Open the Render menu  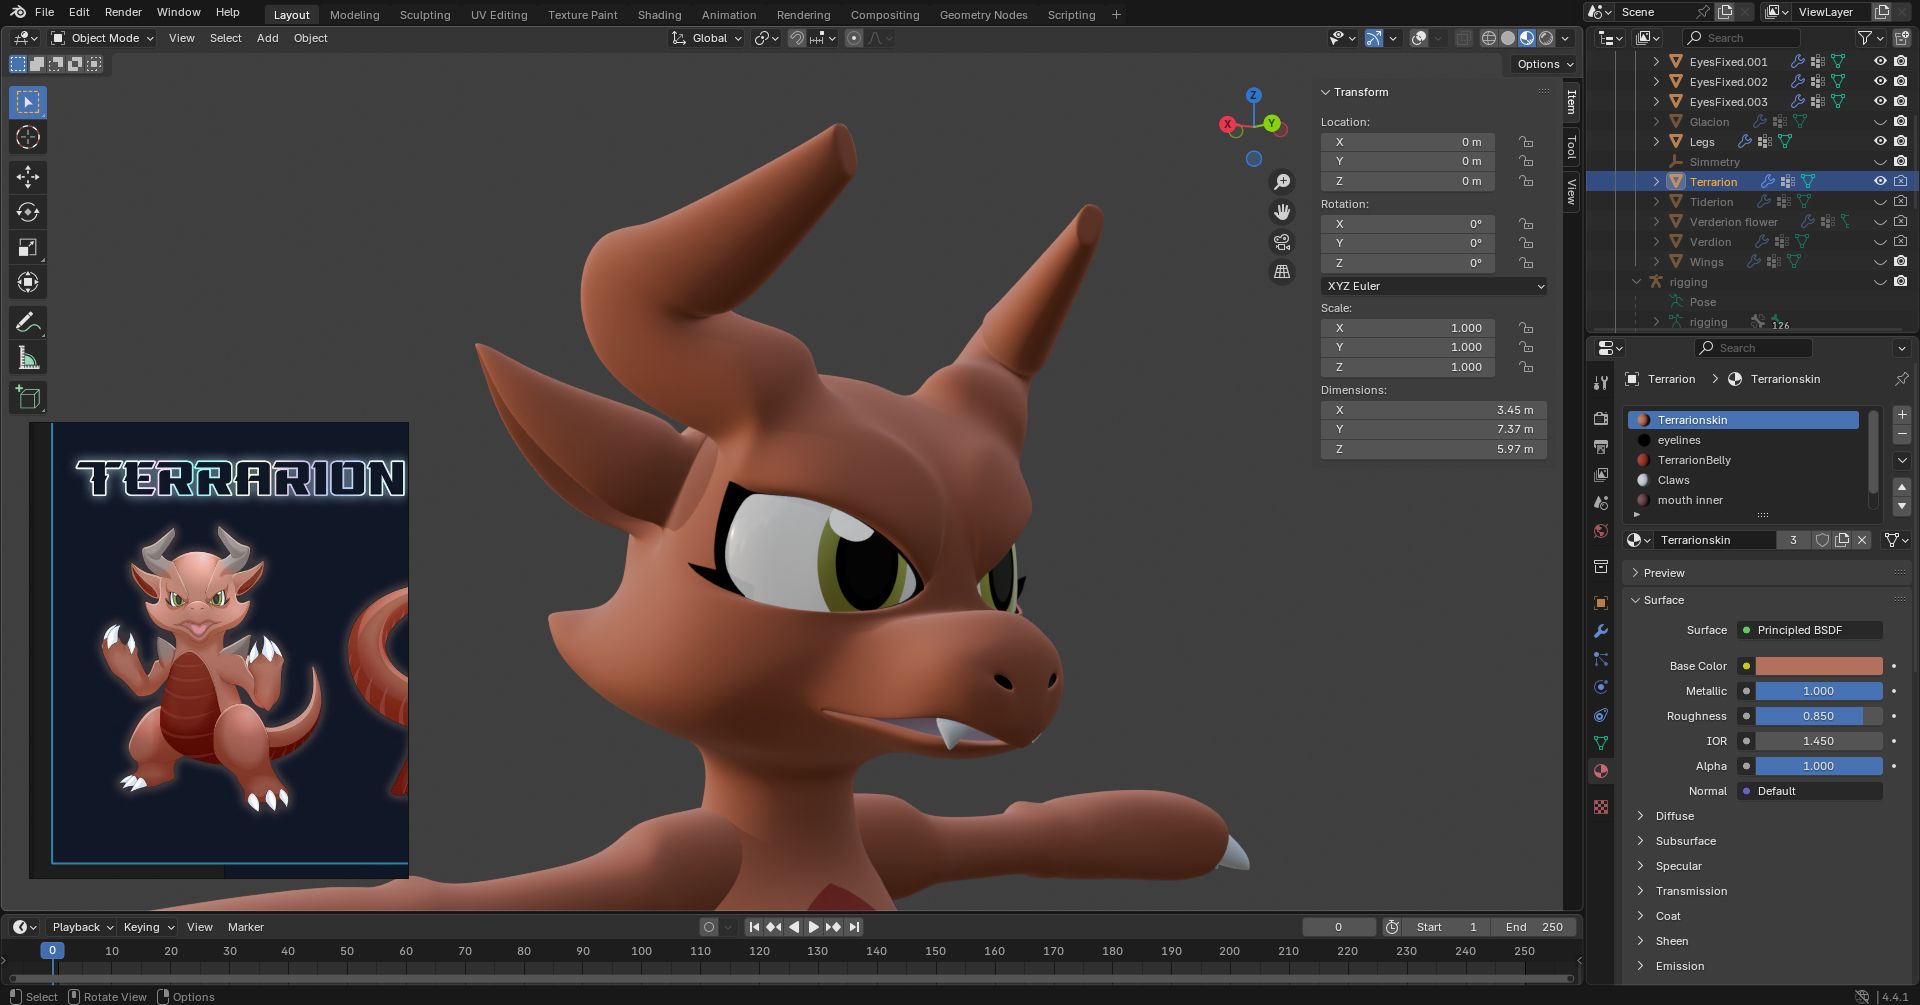click(123, 12)
